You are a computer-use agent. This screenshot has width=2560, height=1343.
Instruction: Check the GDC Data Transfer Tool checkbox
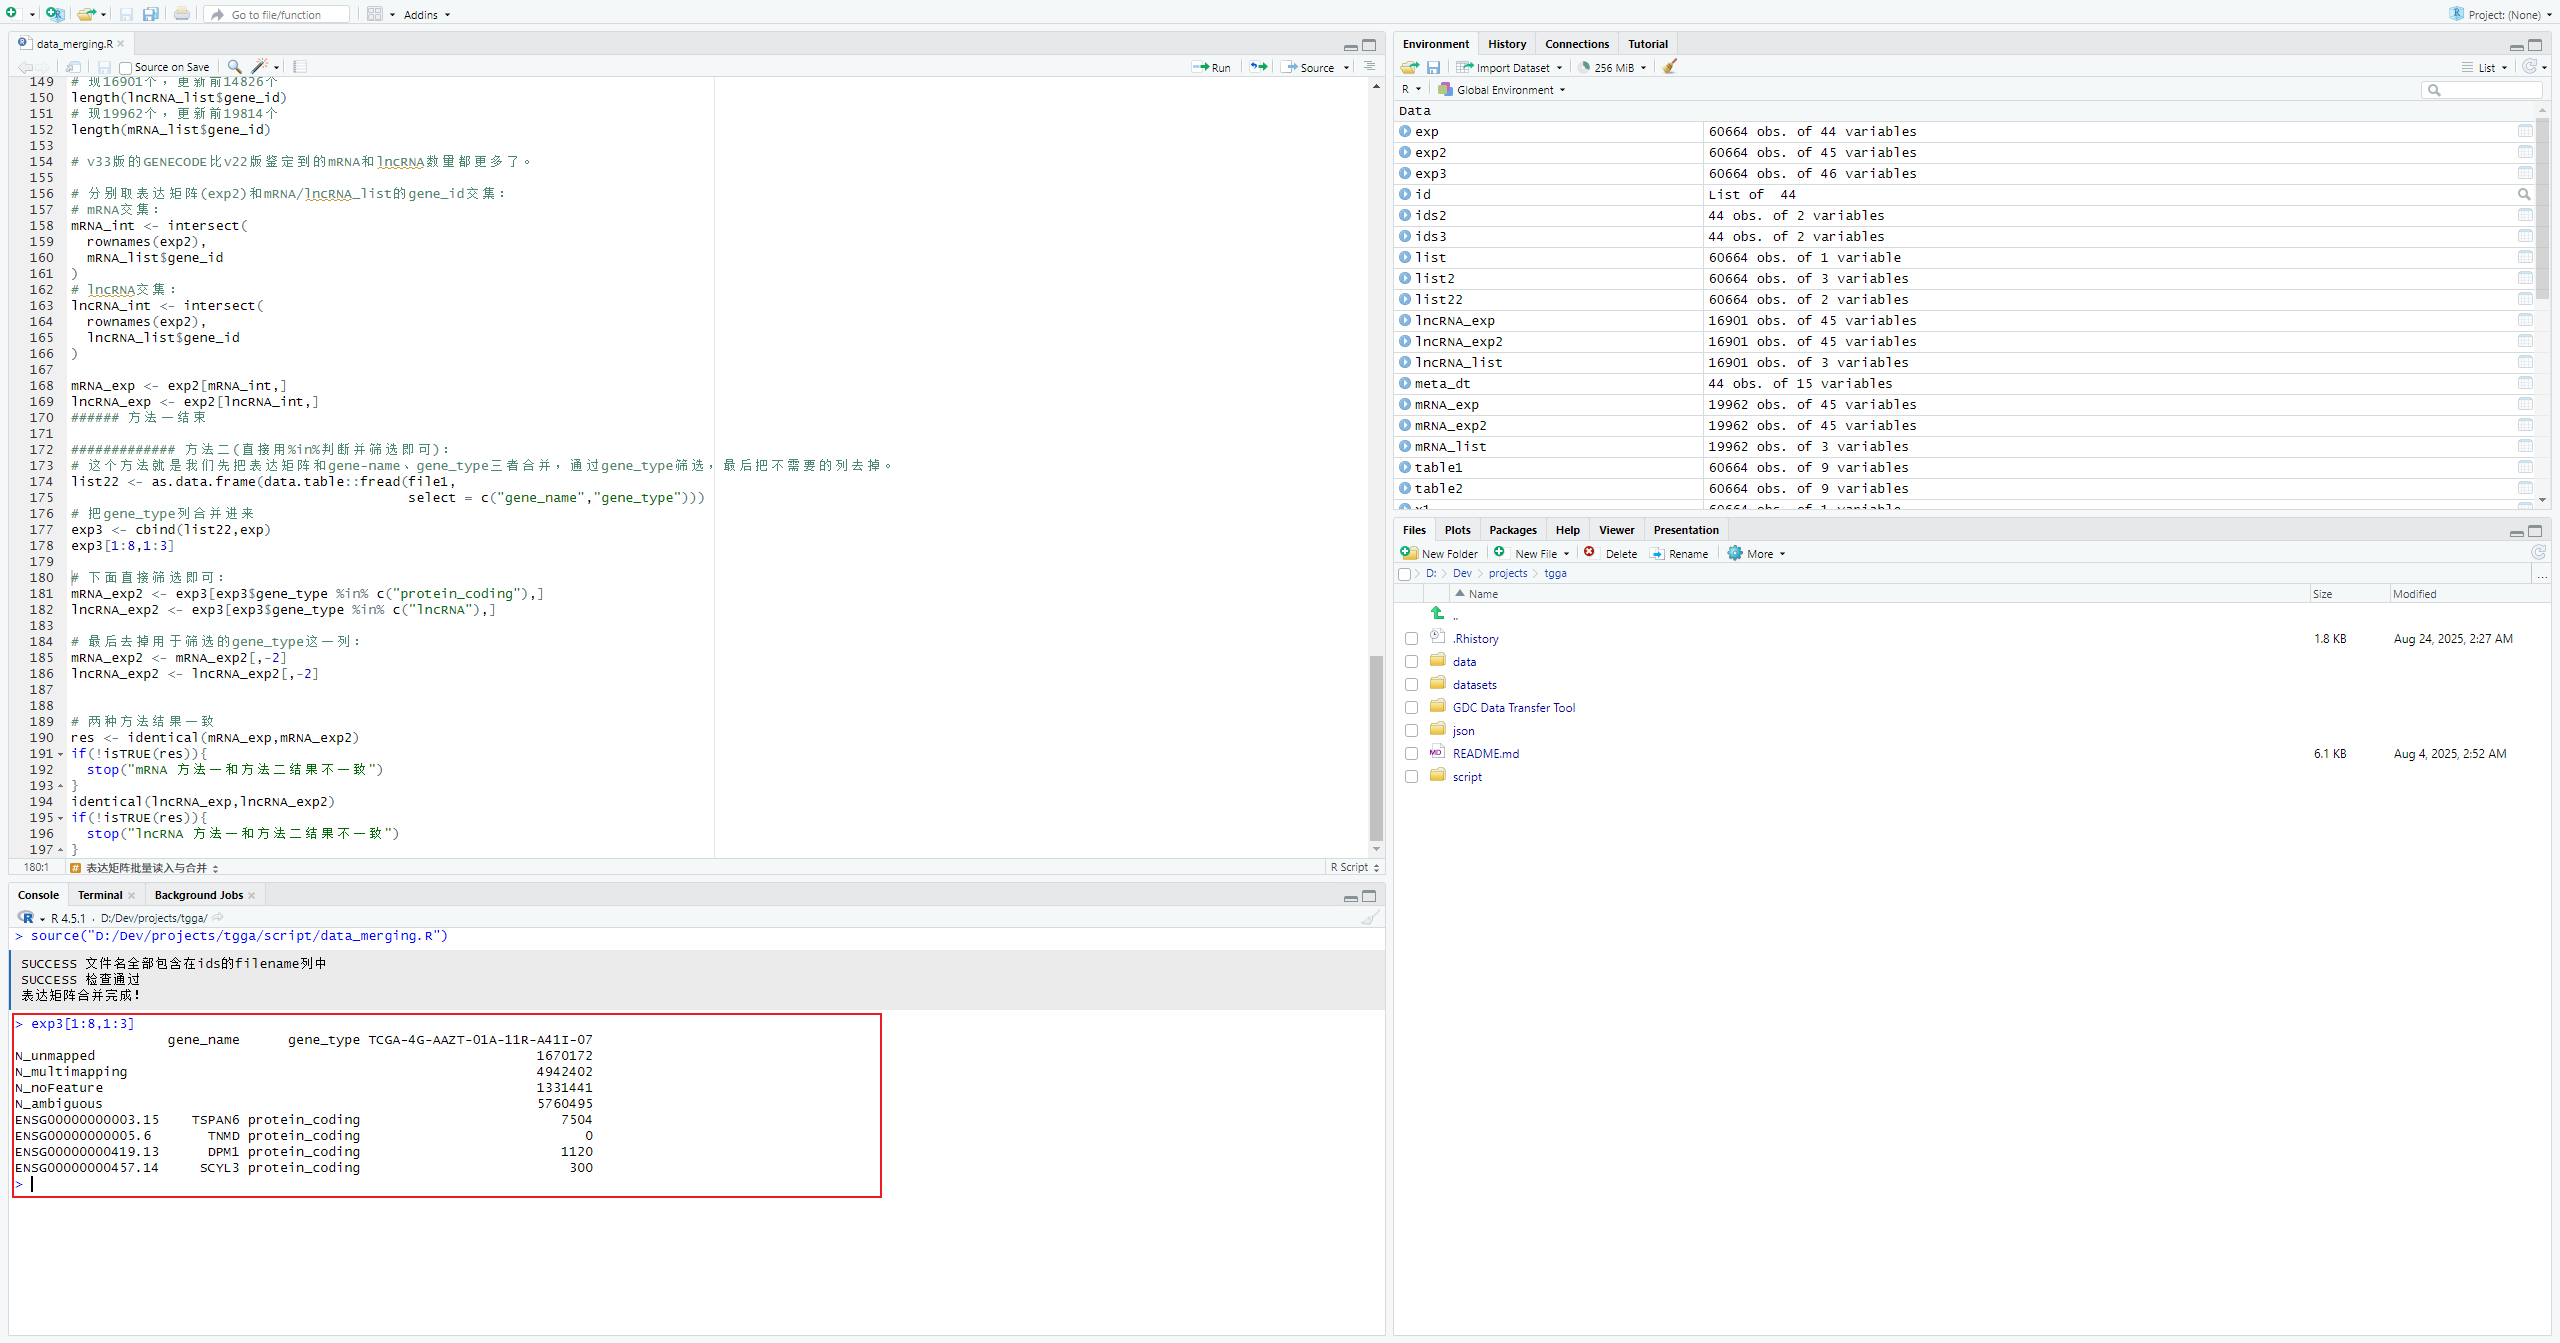click(1412, 708)
